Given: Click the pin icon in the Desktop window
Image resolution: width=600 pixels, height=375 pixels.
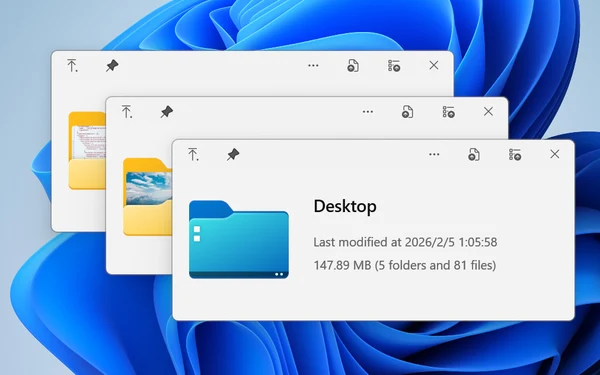Looking at the screenshot, I should [x=233, y=155].
